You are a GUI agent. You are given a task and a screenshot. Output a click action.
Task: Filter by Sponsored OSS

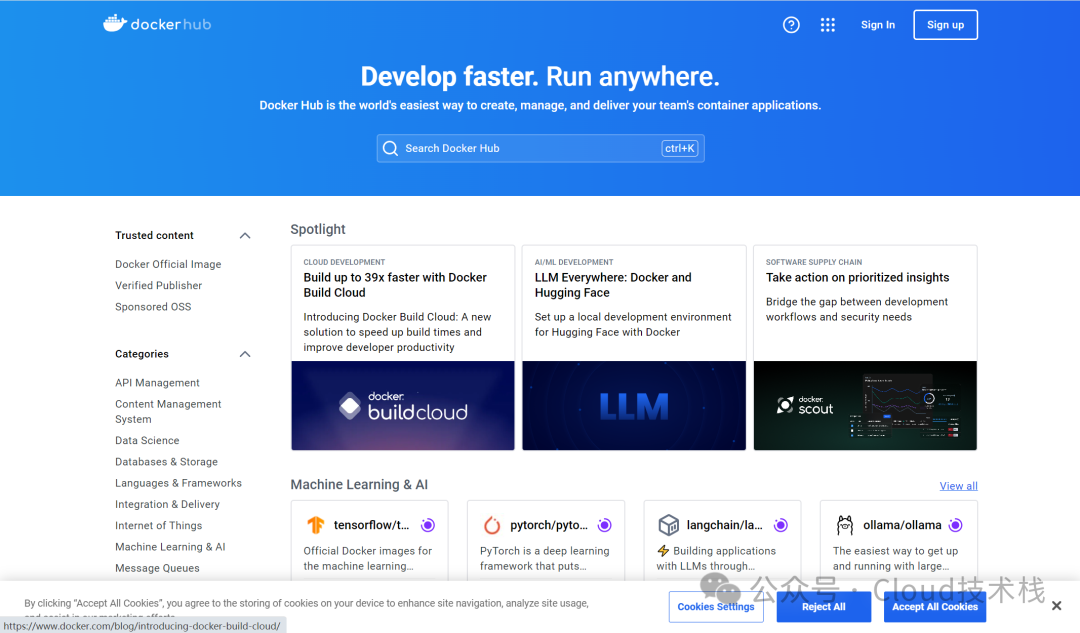[x=153, y=307]
